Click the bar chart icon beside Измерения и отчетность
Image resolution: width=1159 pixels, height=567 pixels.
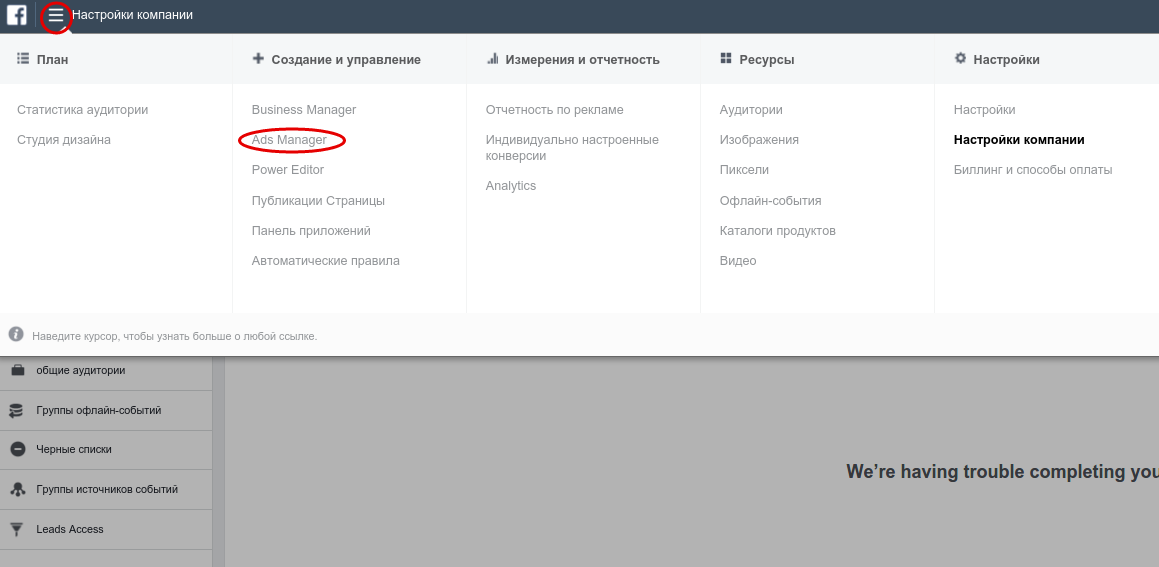492,58
